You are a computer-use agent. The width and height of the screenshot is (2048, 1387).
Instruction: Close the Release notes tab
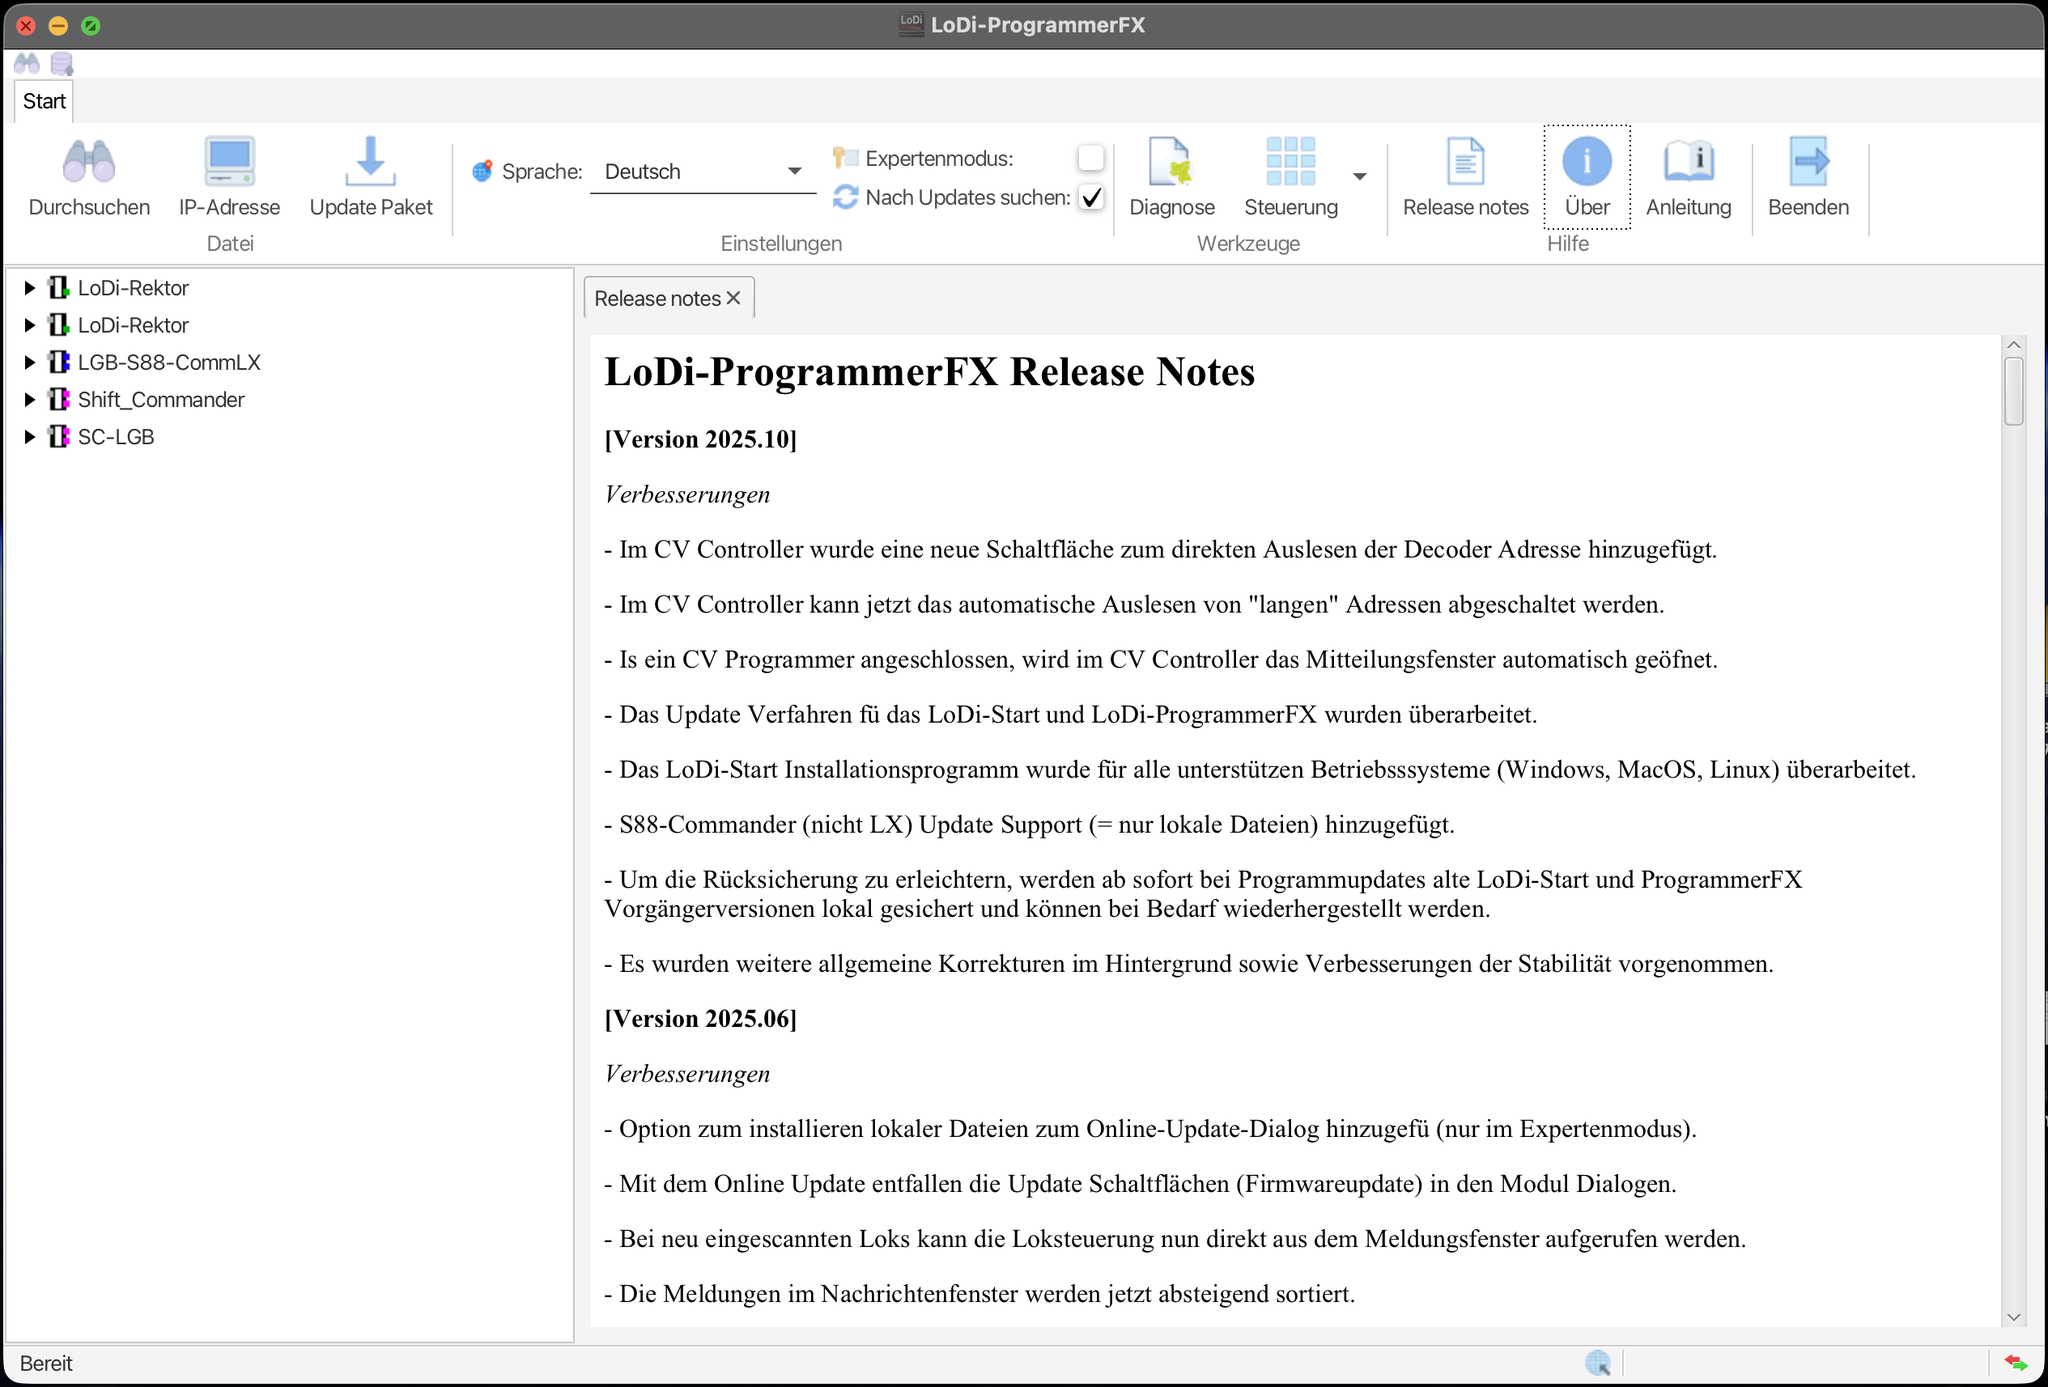coord(734,298)
